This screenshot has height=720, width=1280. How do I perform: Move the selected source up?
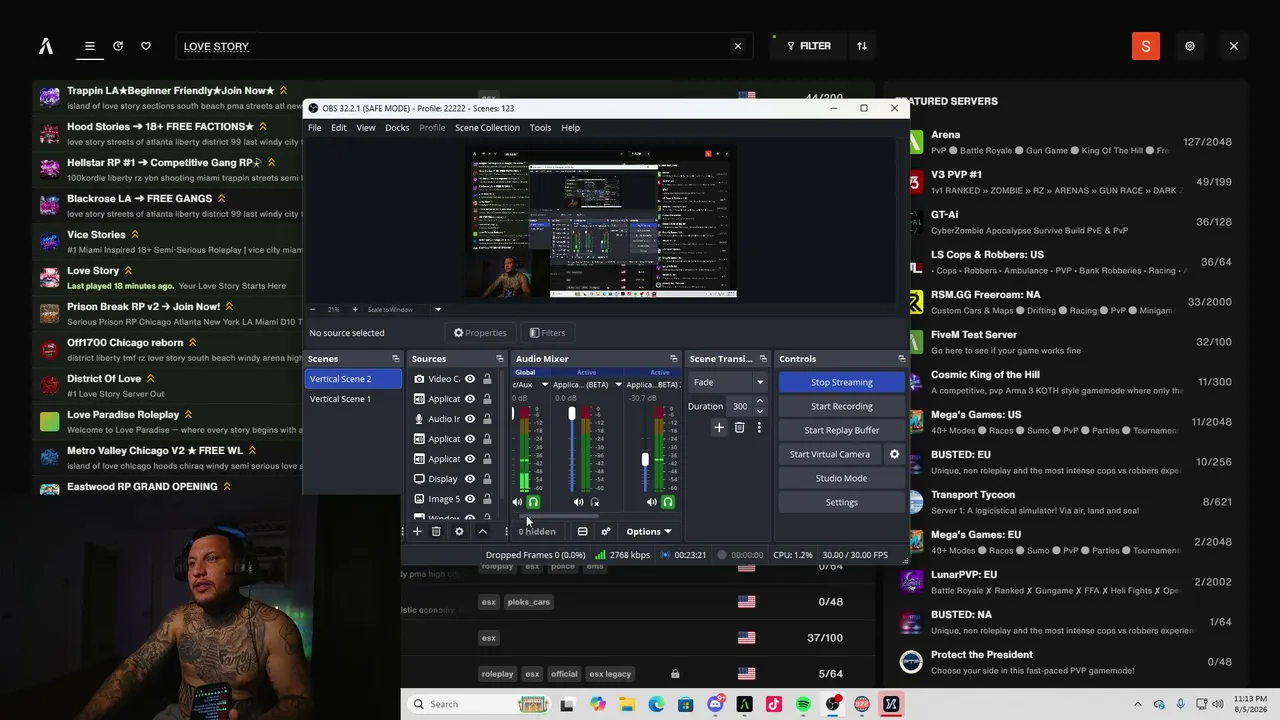(x=482, y=531)
